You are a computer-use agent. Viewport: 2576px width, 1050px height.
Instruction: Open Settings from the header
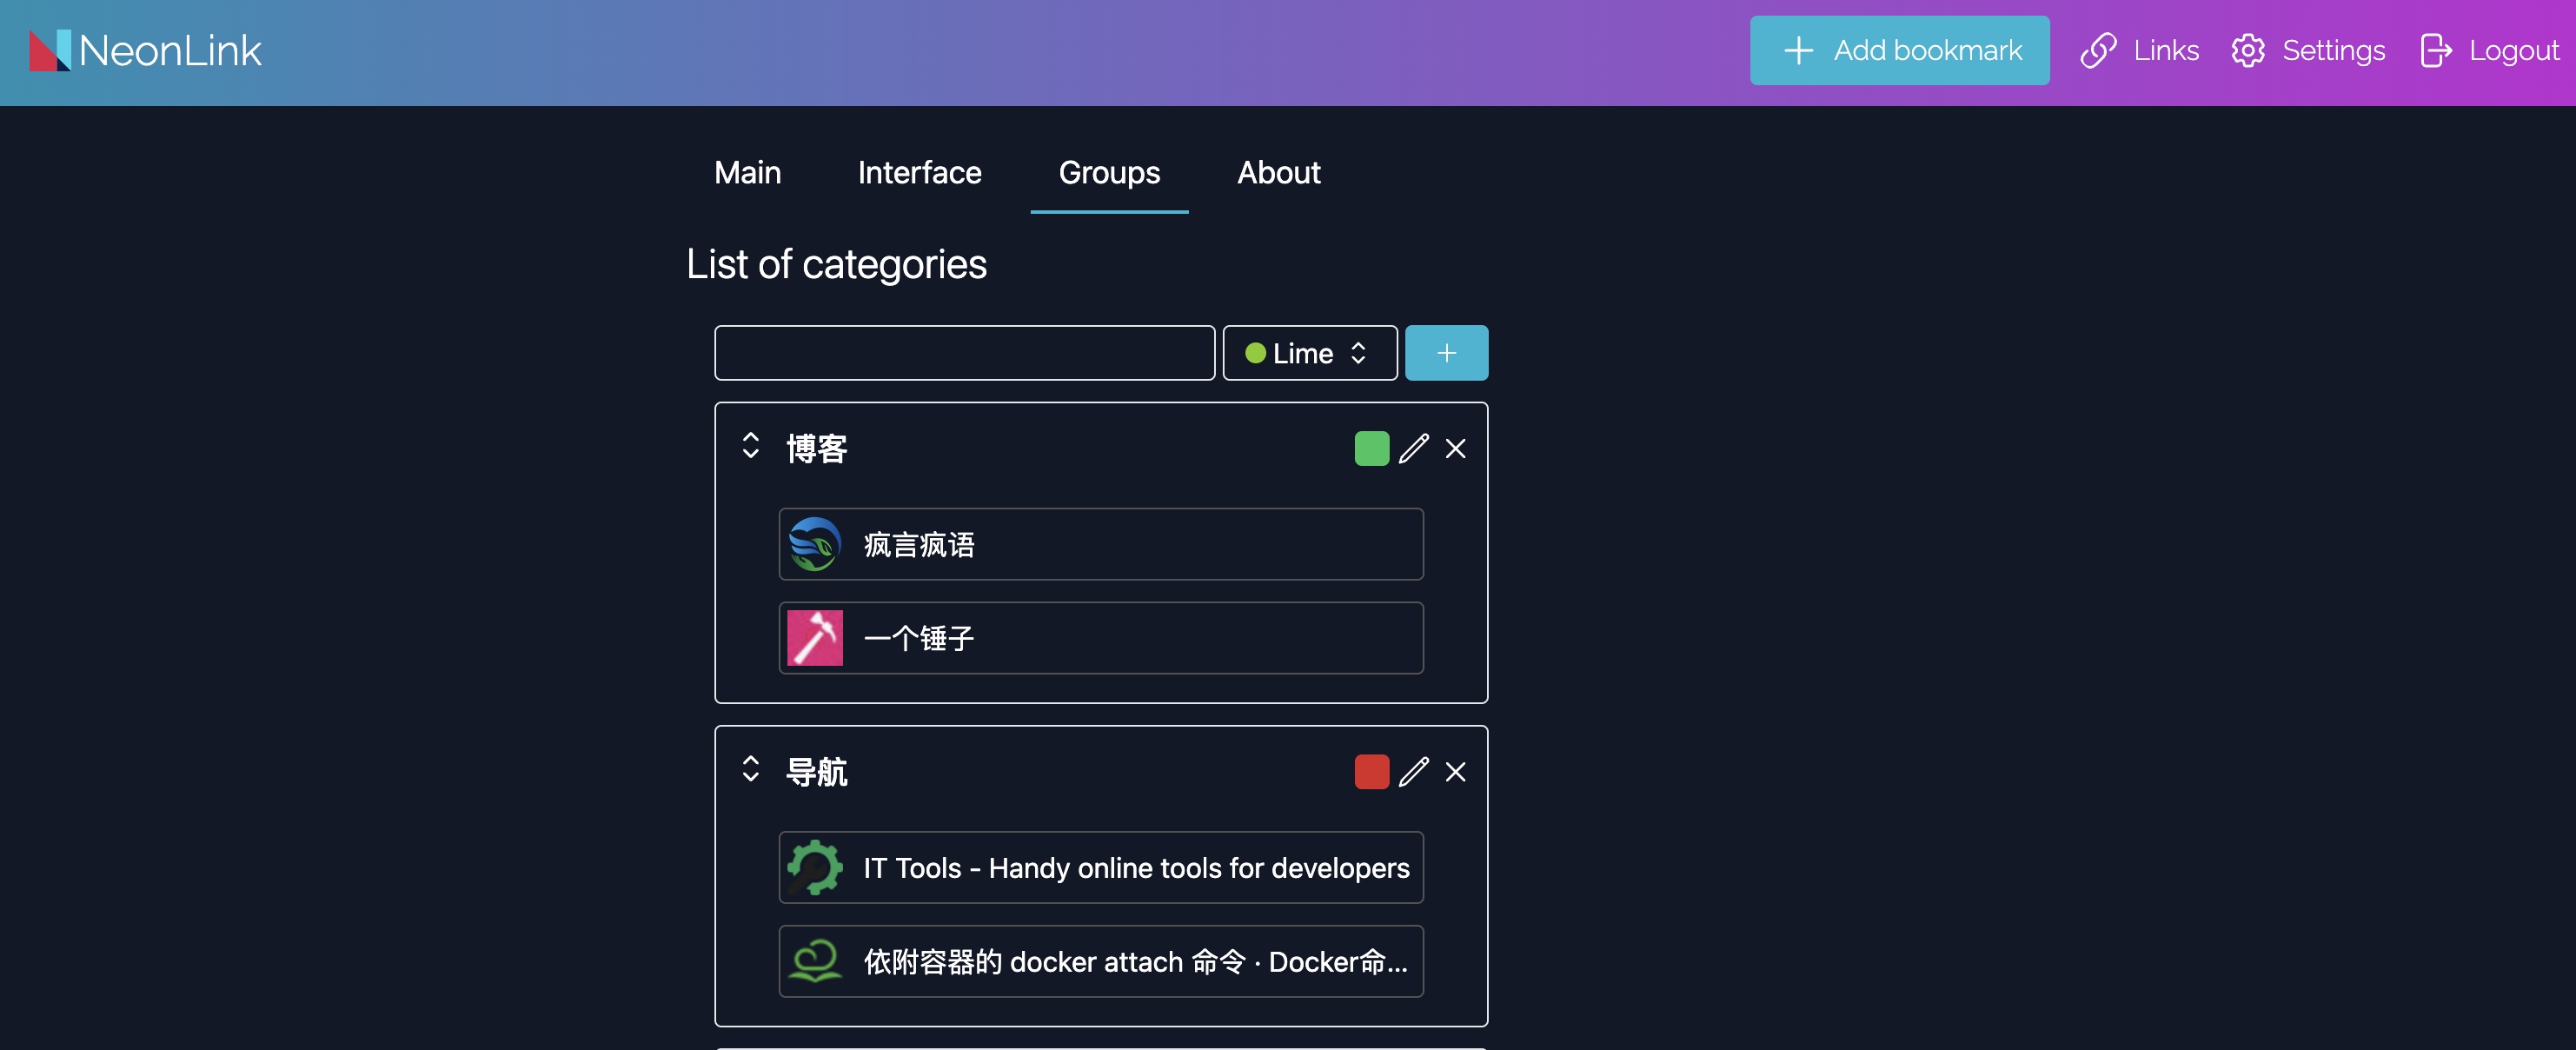[x=2308, y=50]
